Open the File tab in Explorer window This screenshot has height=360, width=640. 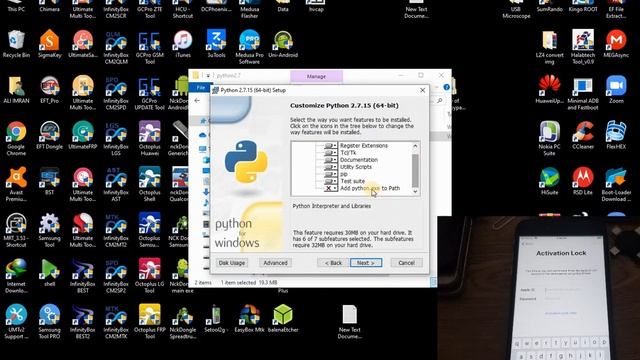(200, 88)
